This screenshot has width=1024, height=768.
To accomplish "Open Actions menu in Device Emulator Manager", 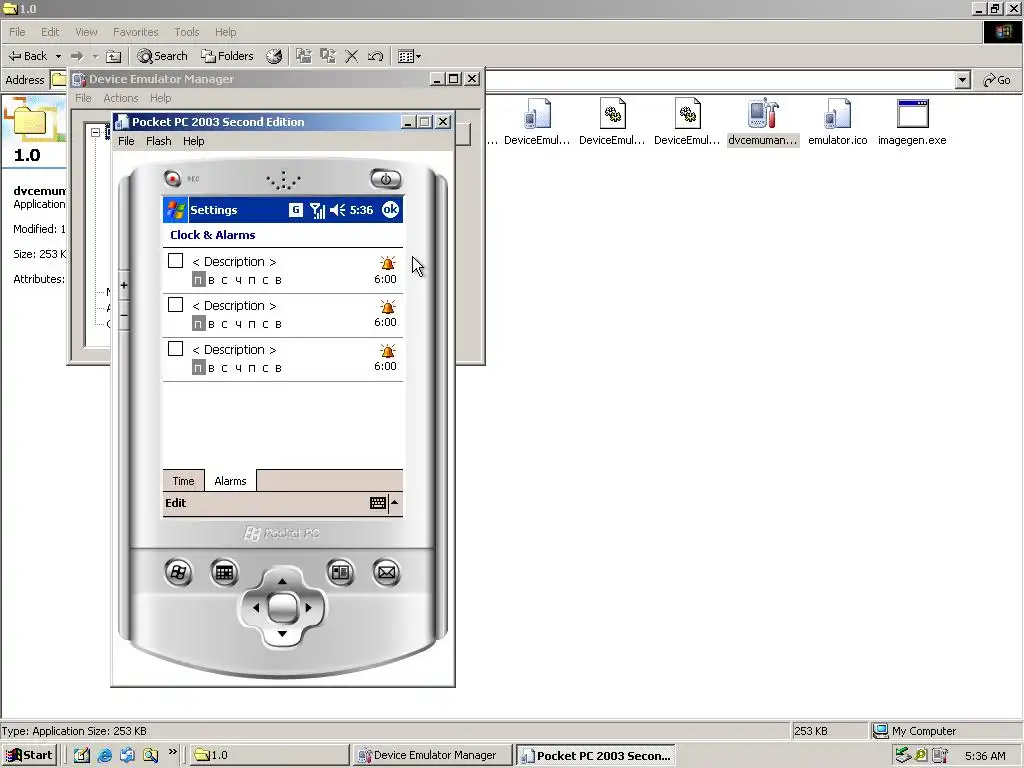I will (121, 98).
